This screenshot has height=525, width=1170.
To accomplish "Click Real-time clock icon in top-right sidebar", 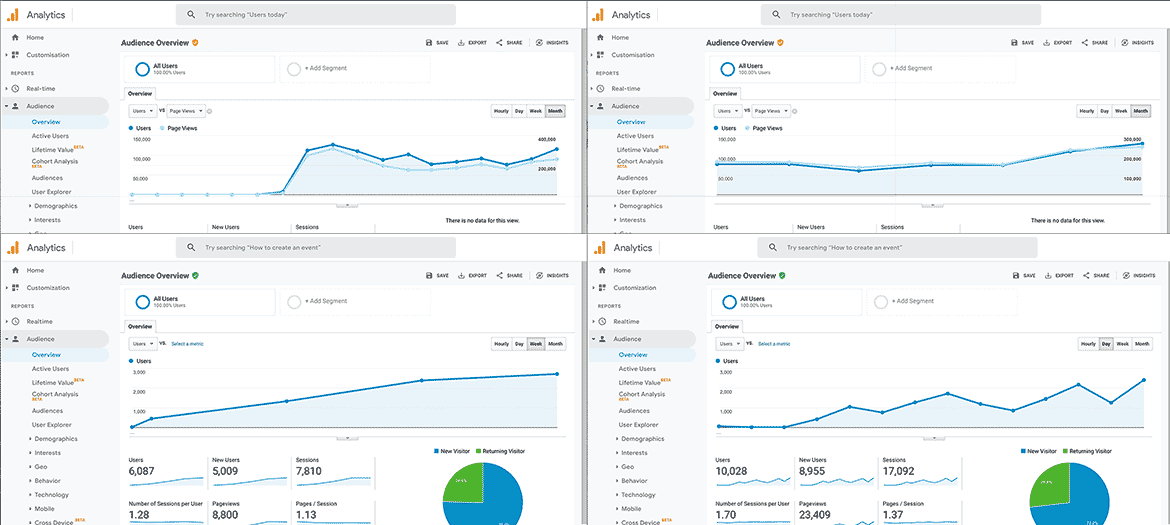I will click(601, 89).
